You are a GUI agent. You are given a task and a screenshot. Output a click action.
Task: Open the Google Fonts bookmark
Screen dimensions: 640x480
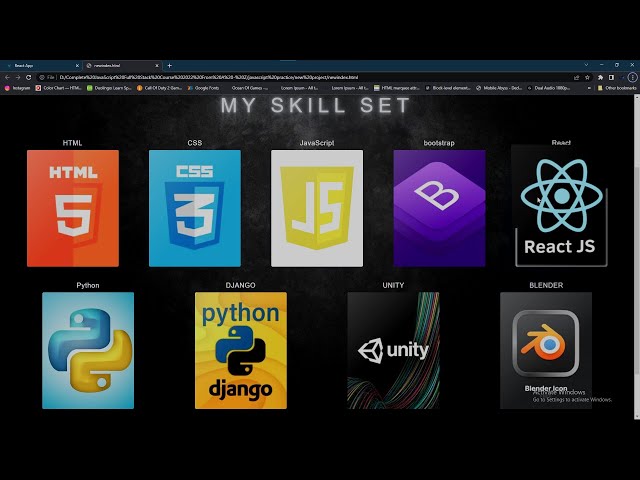tap(203, 88)
